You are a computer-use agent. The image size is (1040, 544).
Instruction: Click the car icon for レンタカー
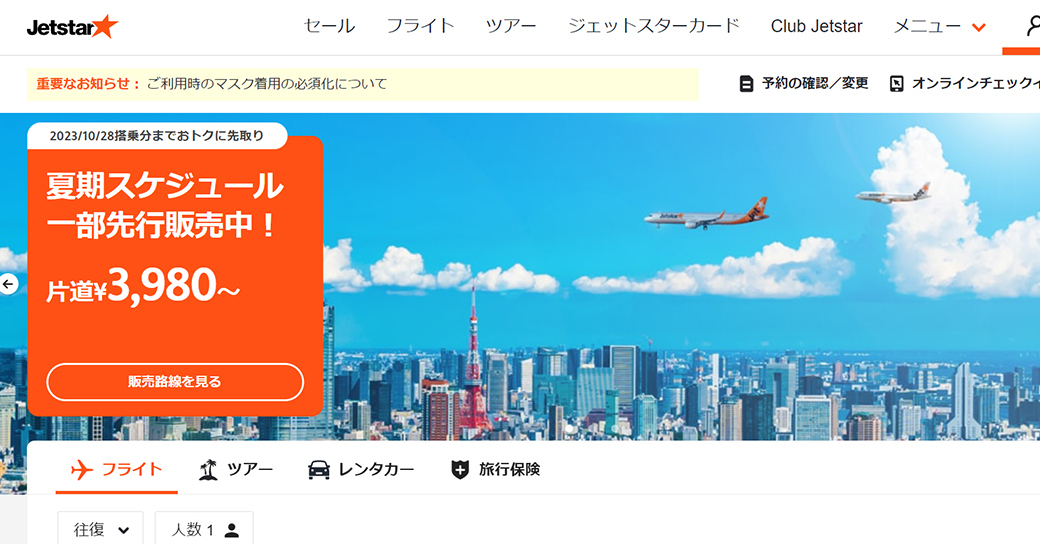pos(319,470)
